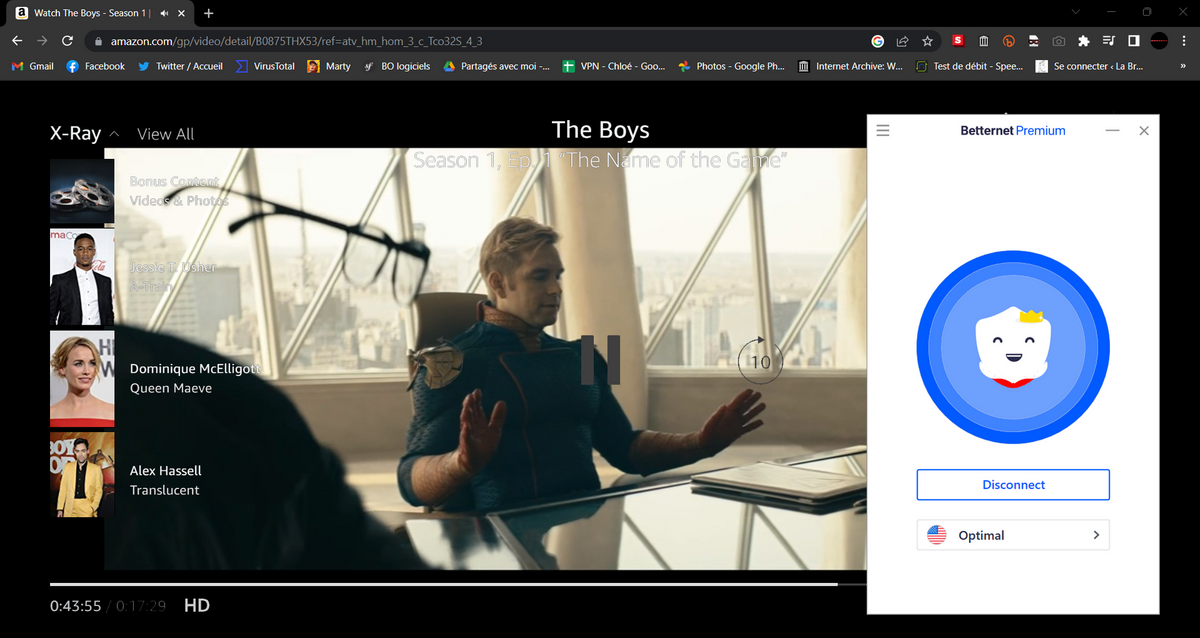Screen dimensions: 1200x638
Task: Open the Chrome profile avatar
Action: 1159,41
